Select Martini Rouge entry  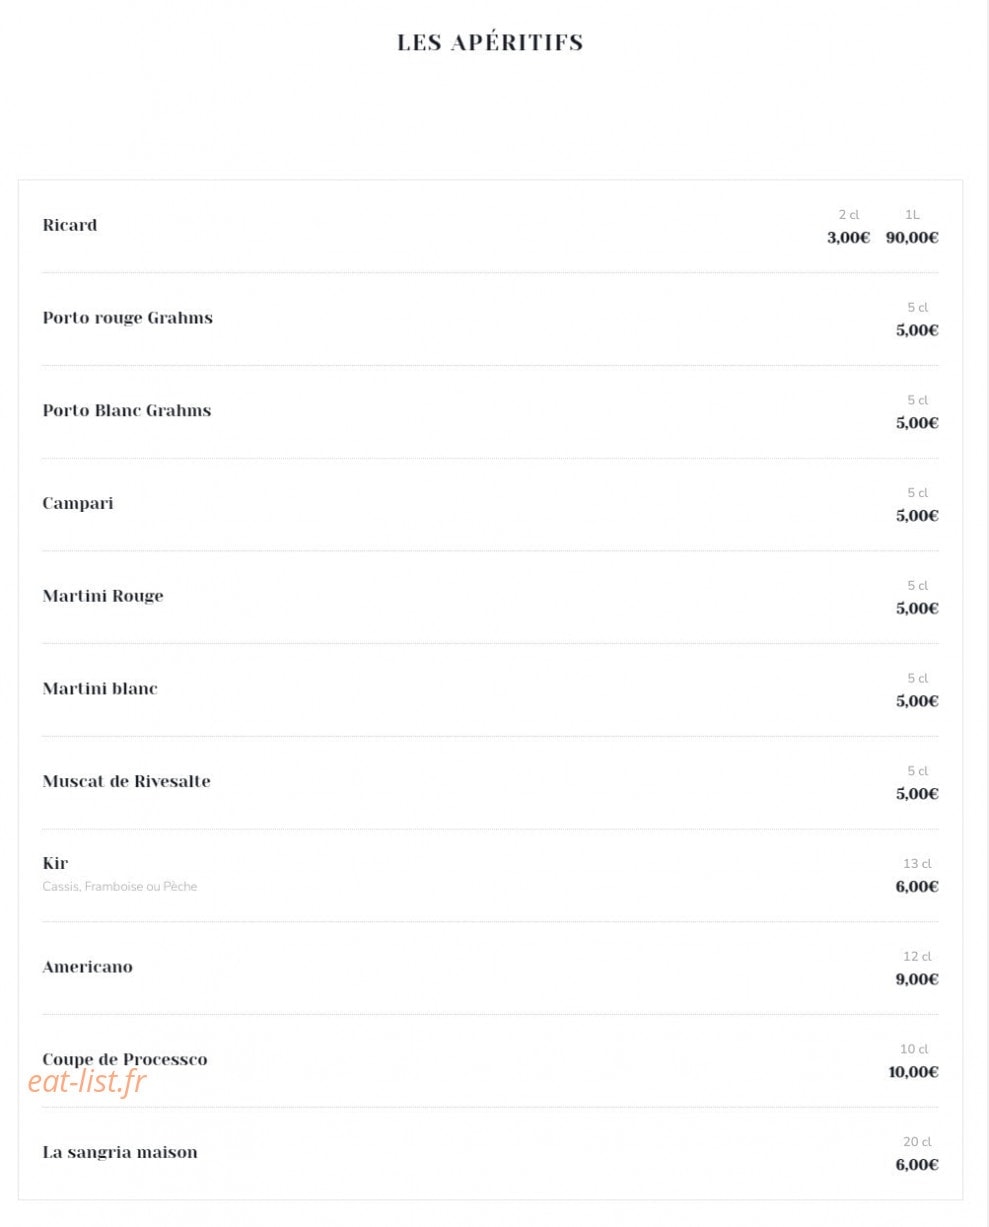tap(103, 596)
